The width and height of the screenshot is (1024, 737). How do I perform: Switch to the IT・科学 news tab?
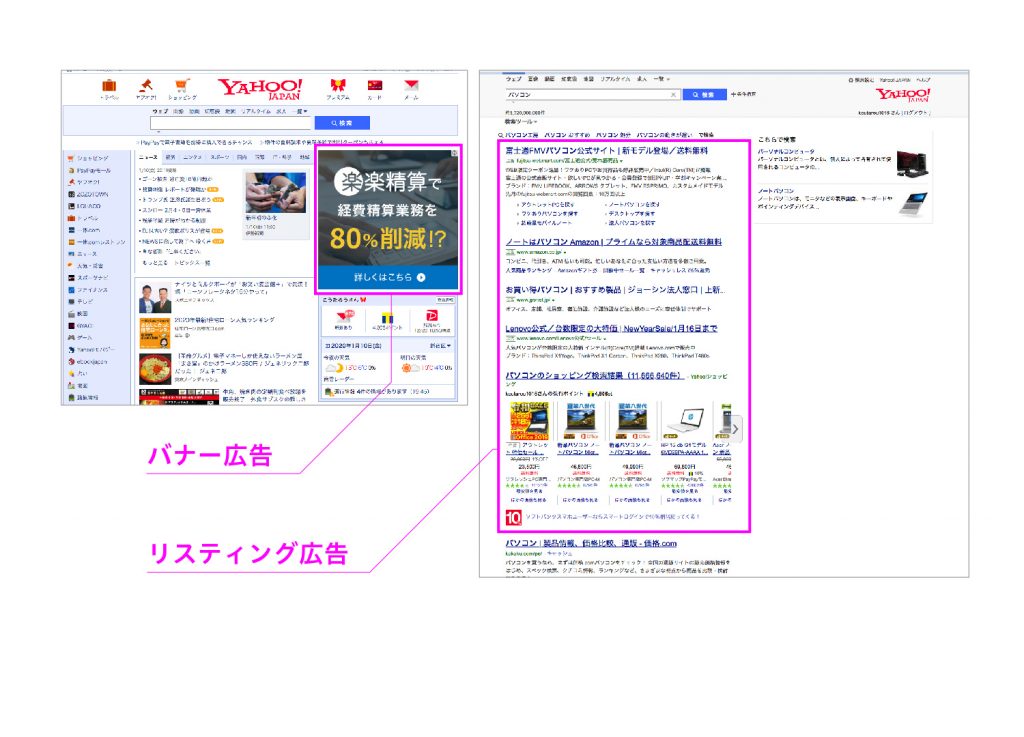[282, 157]
